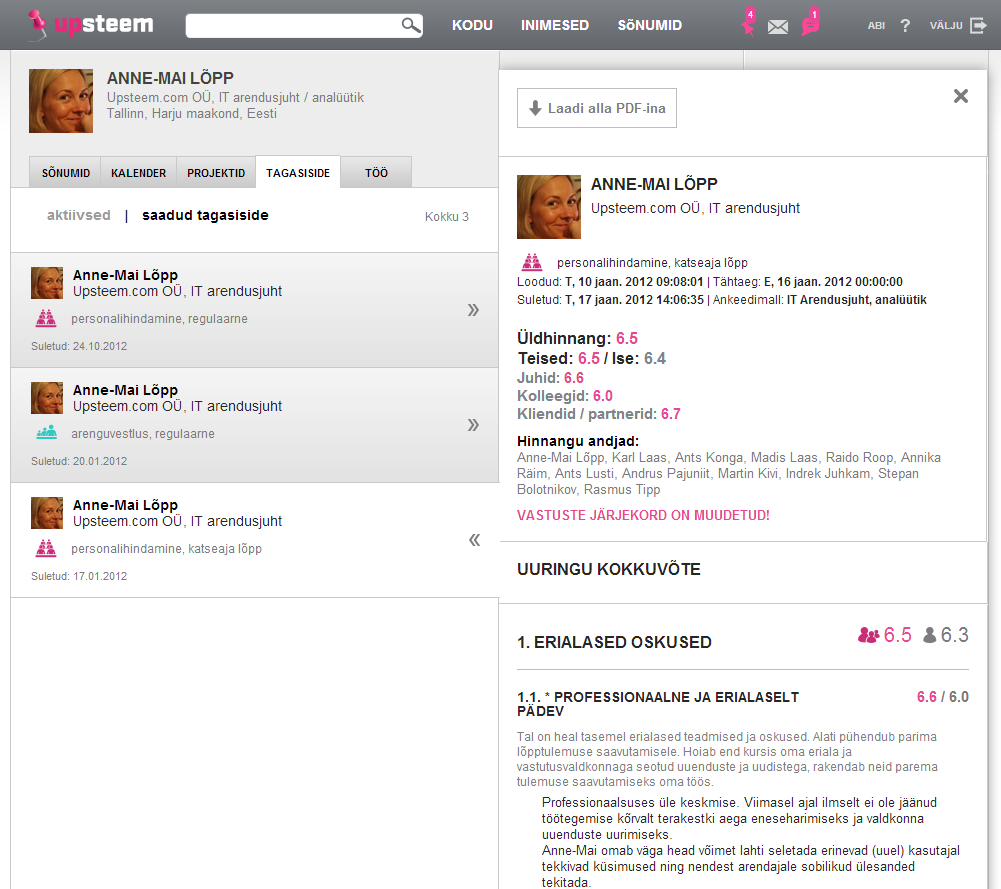Click into the top search field
1001x889 pixels.
coord(294,26)
